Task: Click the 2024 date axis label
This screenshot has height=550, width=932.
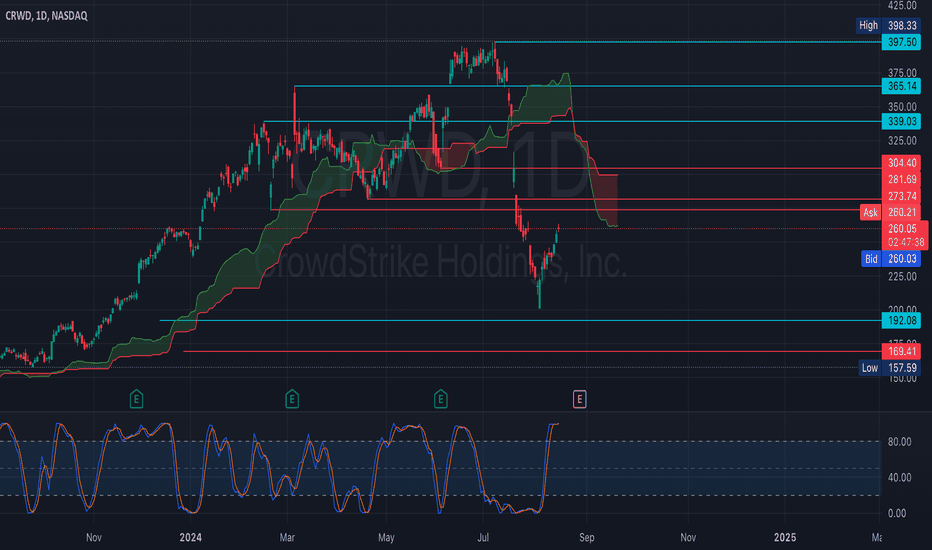Action: pyautogui.click(x=191, y=538)
